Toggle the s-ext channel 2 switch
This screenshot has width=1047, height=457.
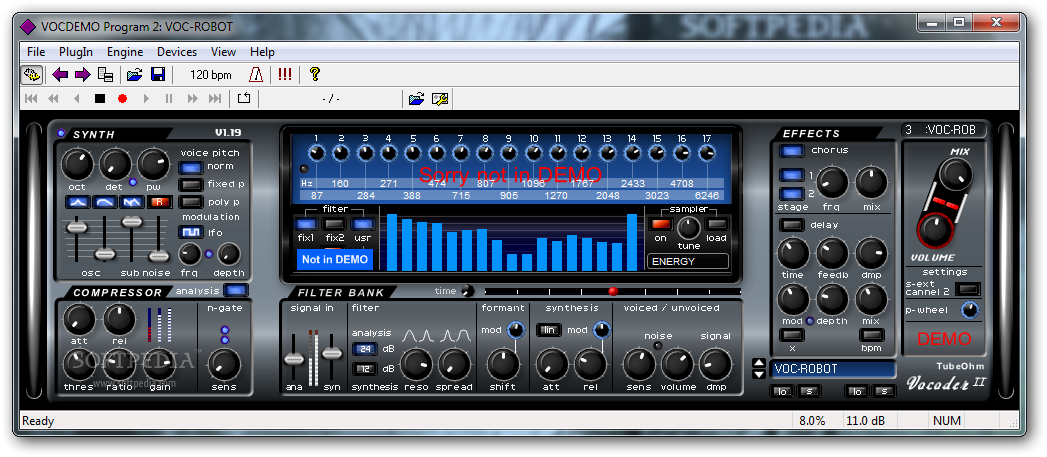tap(968, 289)
